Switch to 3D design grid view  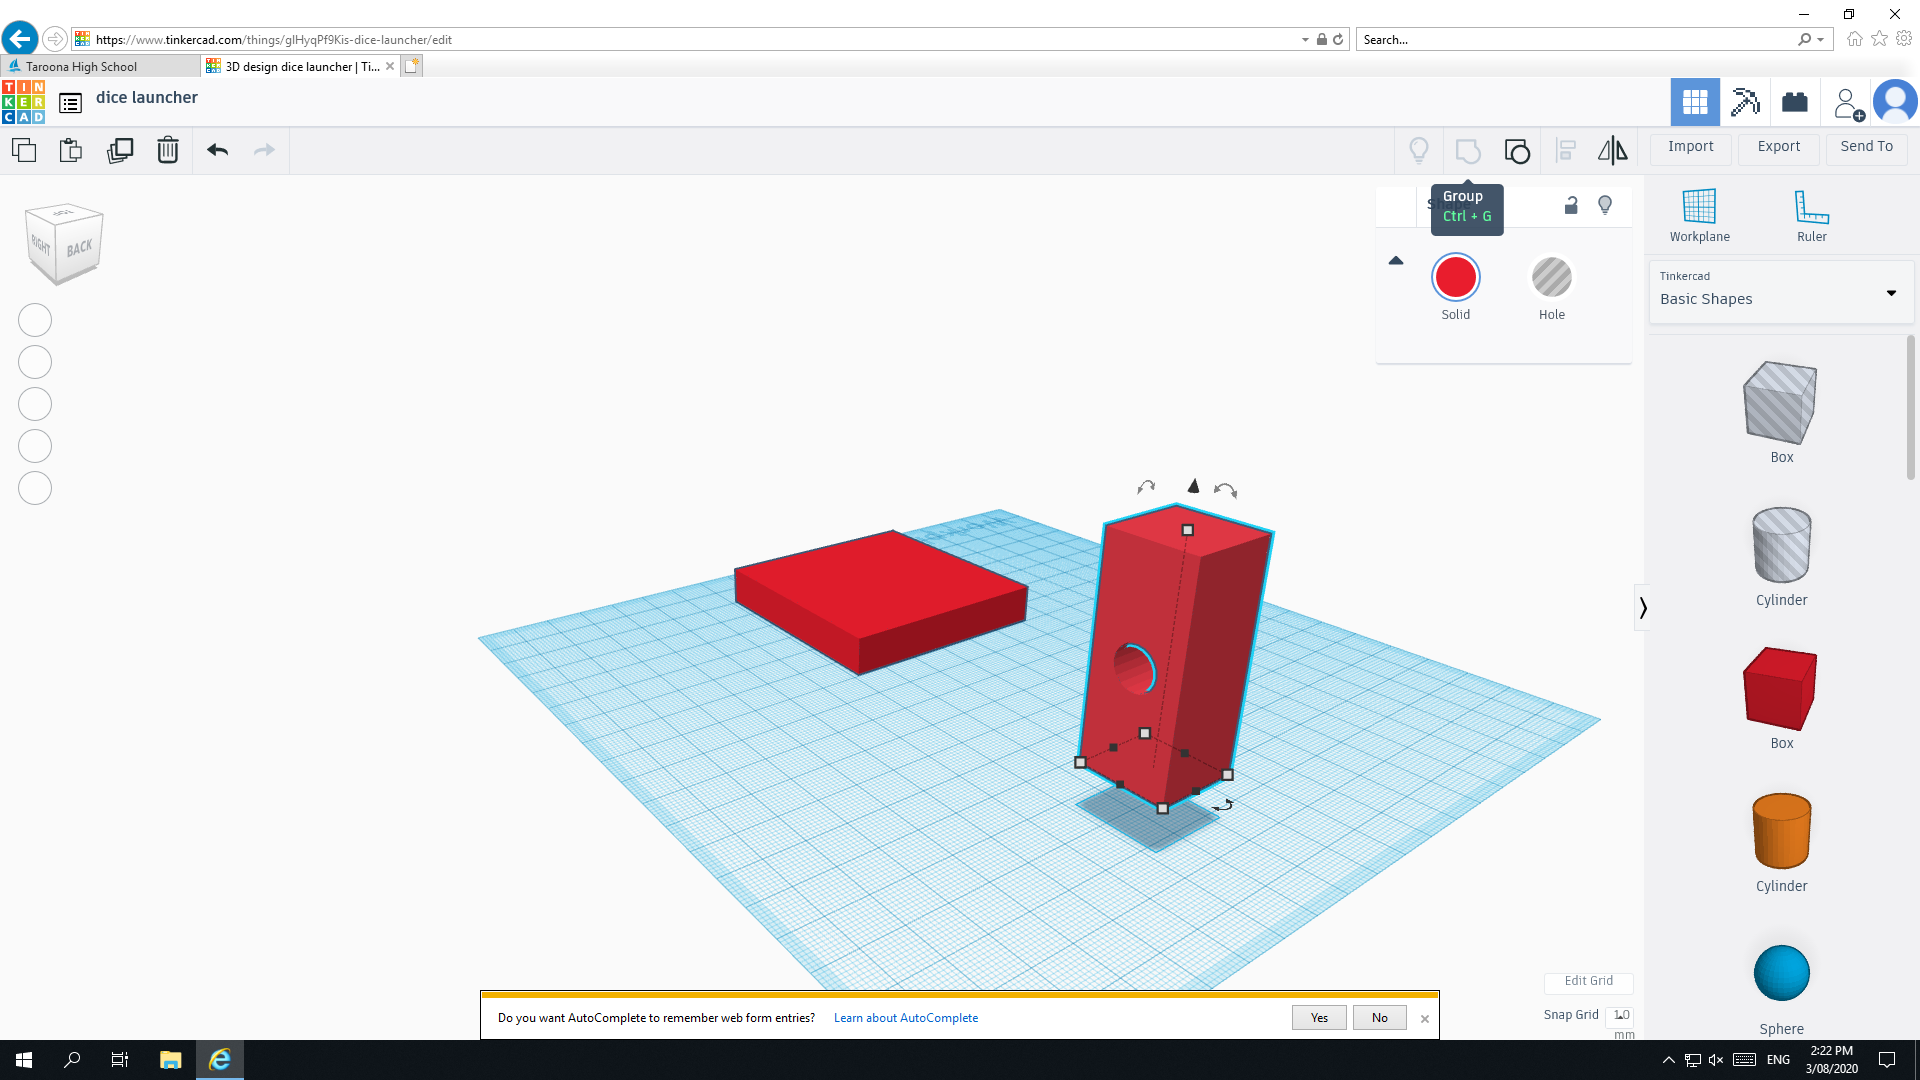point(1695,102)
